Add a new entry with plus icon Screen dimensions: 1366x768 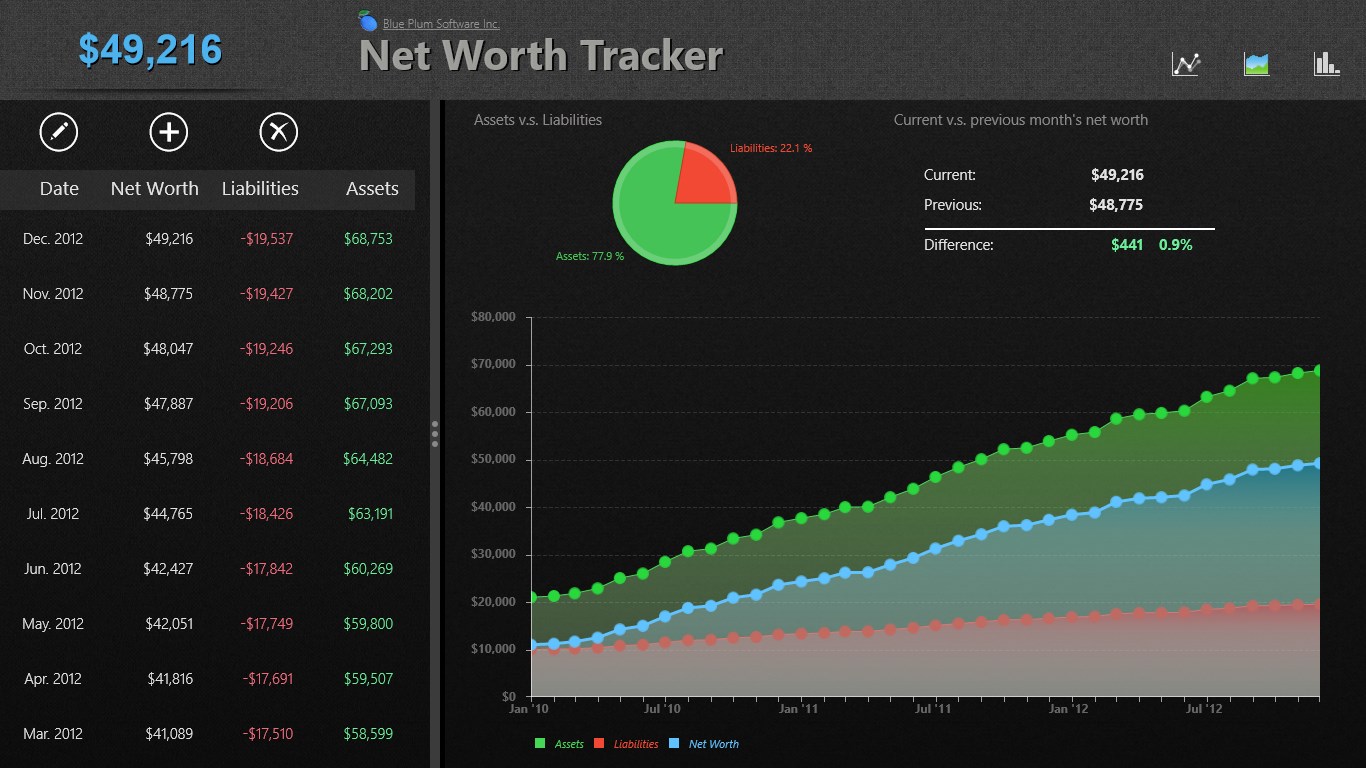tap(168, 132)
